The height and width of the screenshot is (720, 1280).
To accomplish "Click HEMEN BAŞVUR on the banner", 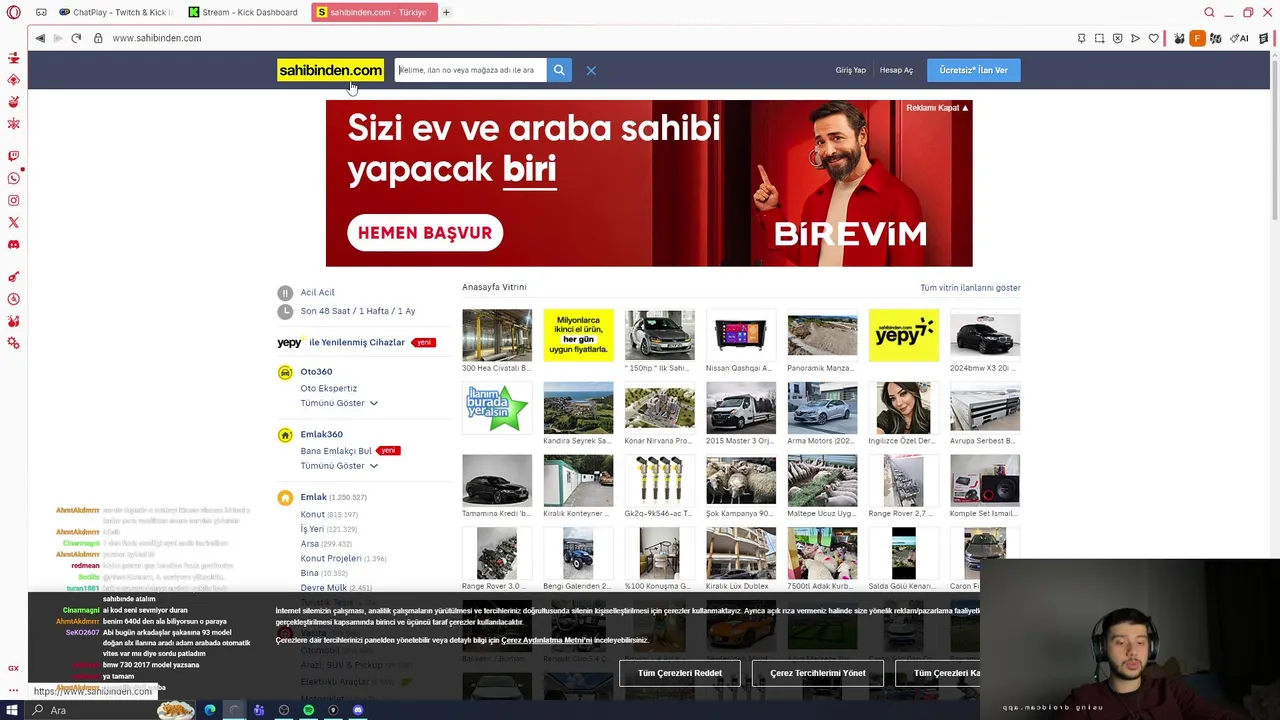I will [425, 233].
